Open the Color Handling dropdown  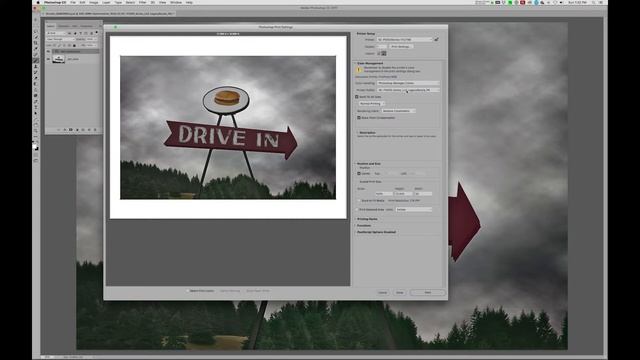pos(408,83)
